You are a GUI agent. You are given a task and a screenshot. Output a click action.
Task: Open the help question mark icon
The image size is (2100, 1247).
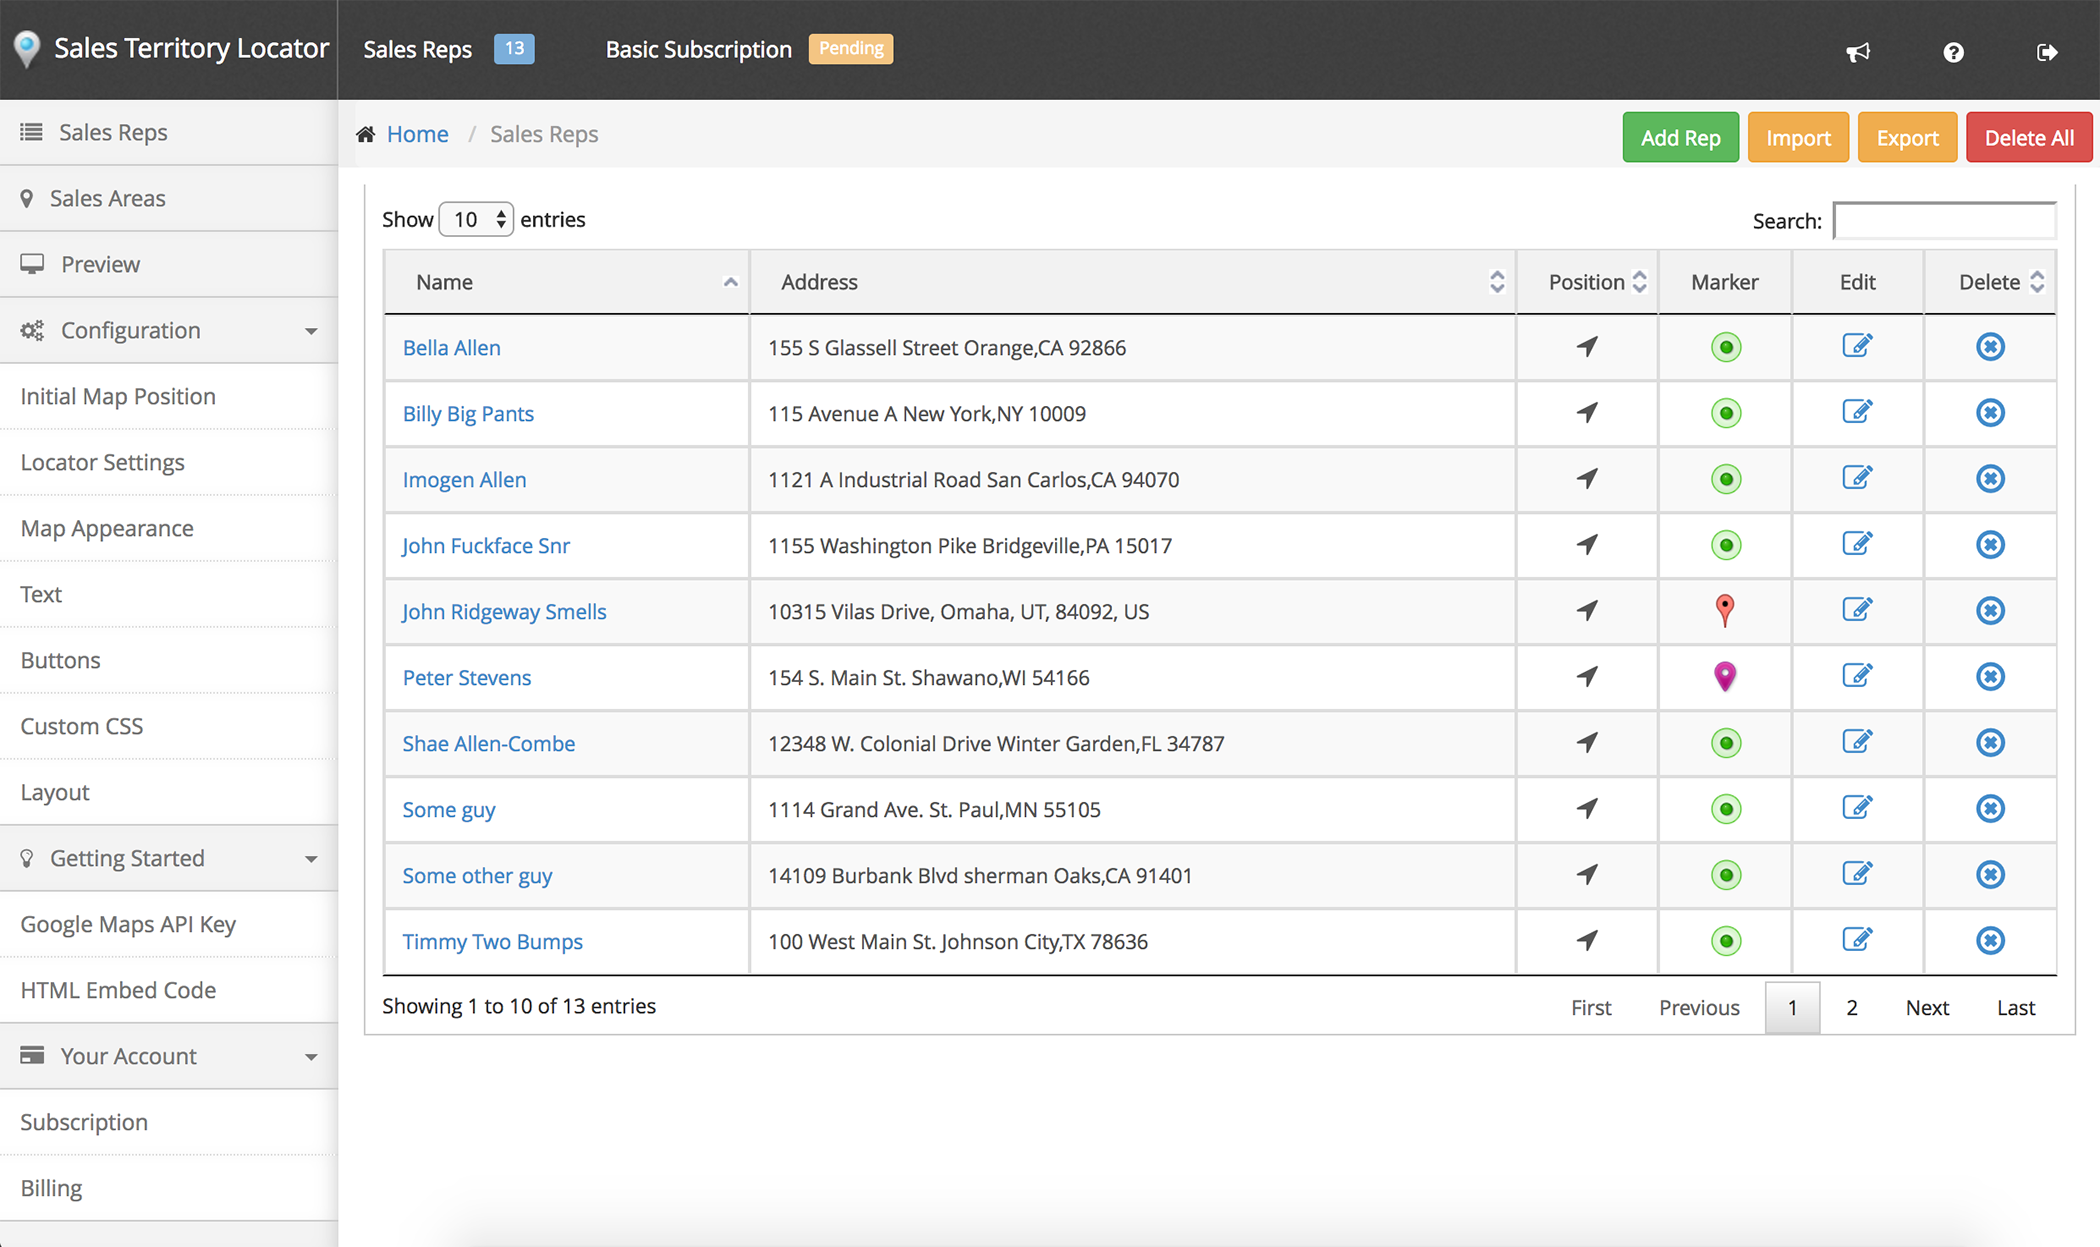pyautogui.click(x=1953, y=52)
